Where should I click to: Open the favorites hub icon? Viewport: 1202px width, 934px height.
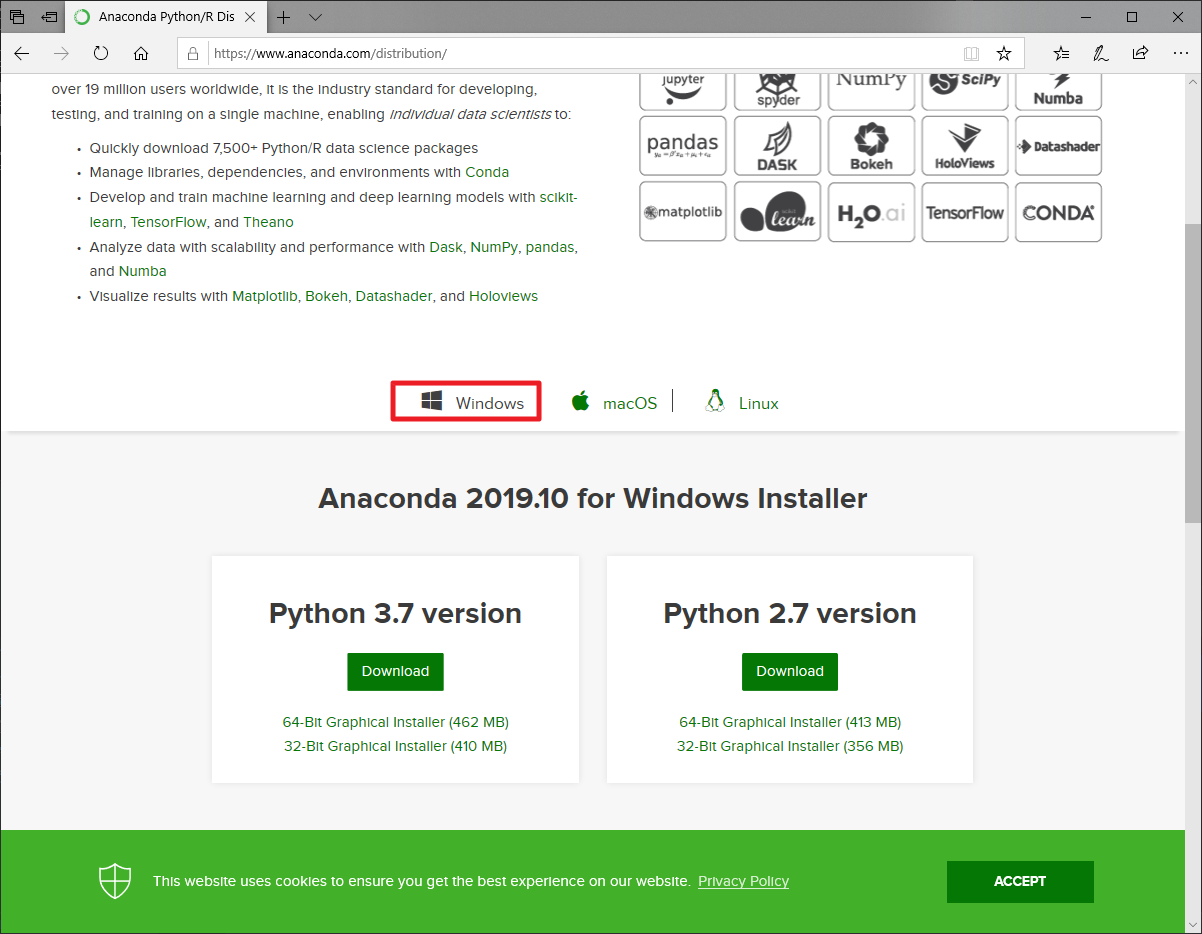1061,53
